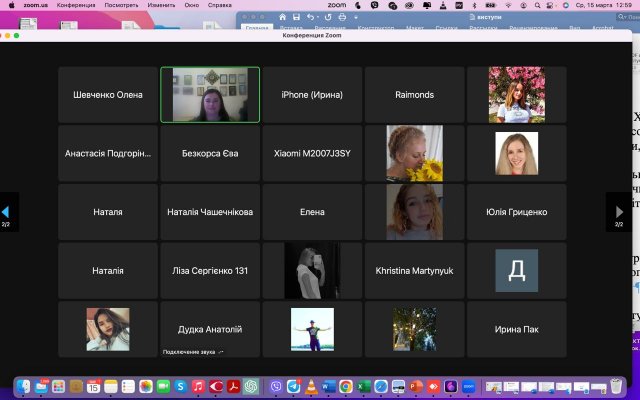This screenshot has height=400, width=640.
Task: Click participant tile with letter Д avatar
Action: point(516,271)
